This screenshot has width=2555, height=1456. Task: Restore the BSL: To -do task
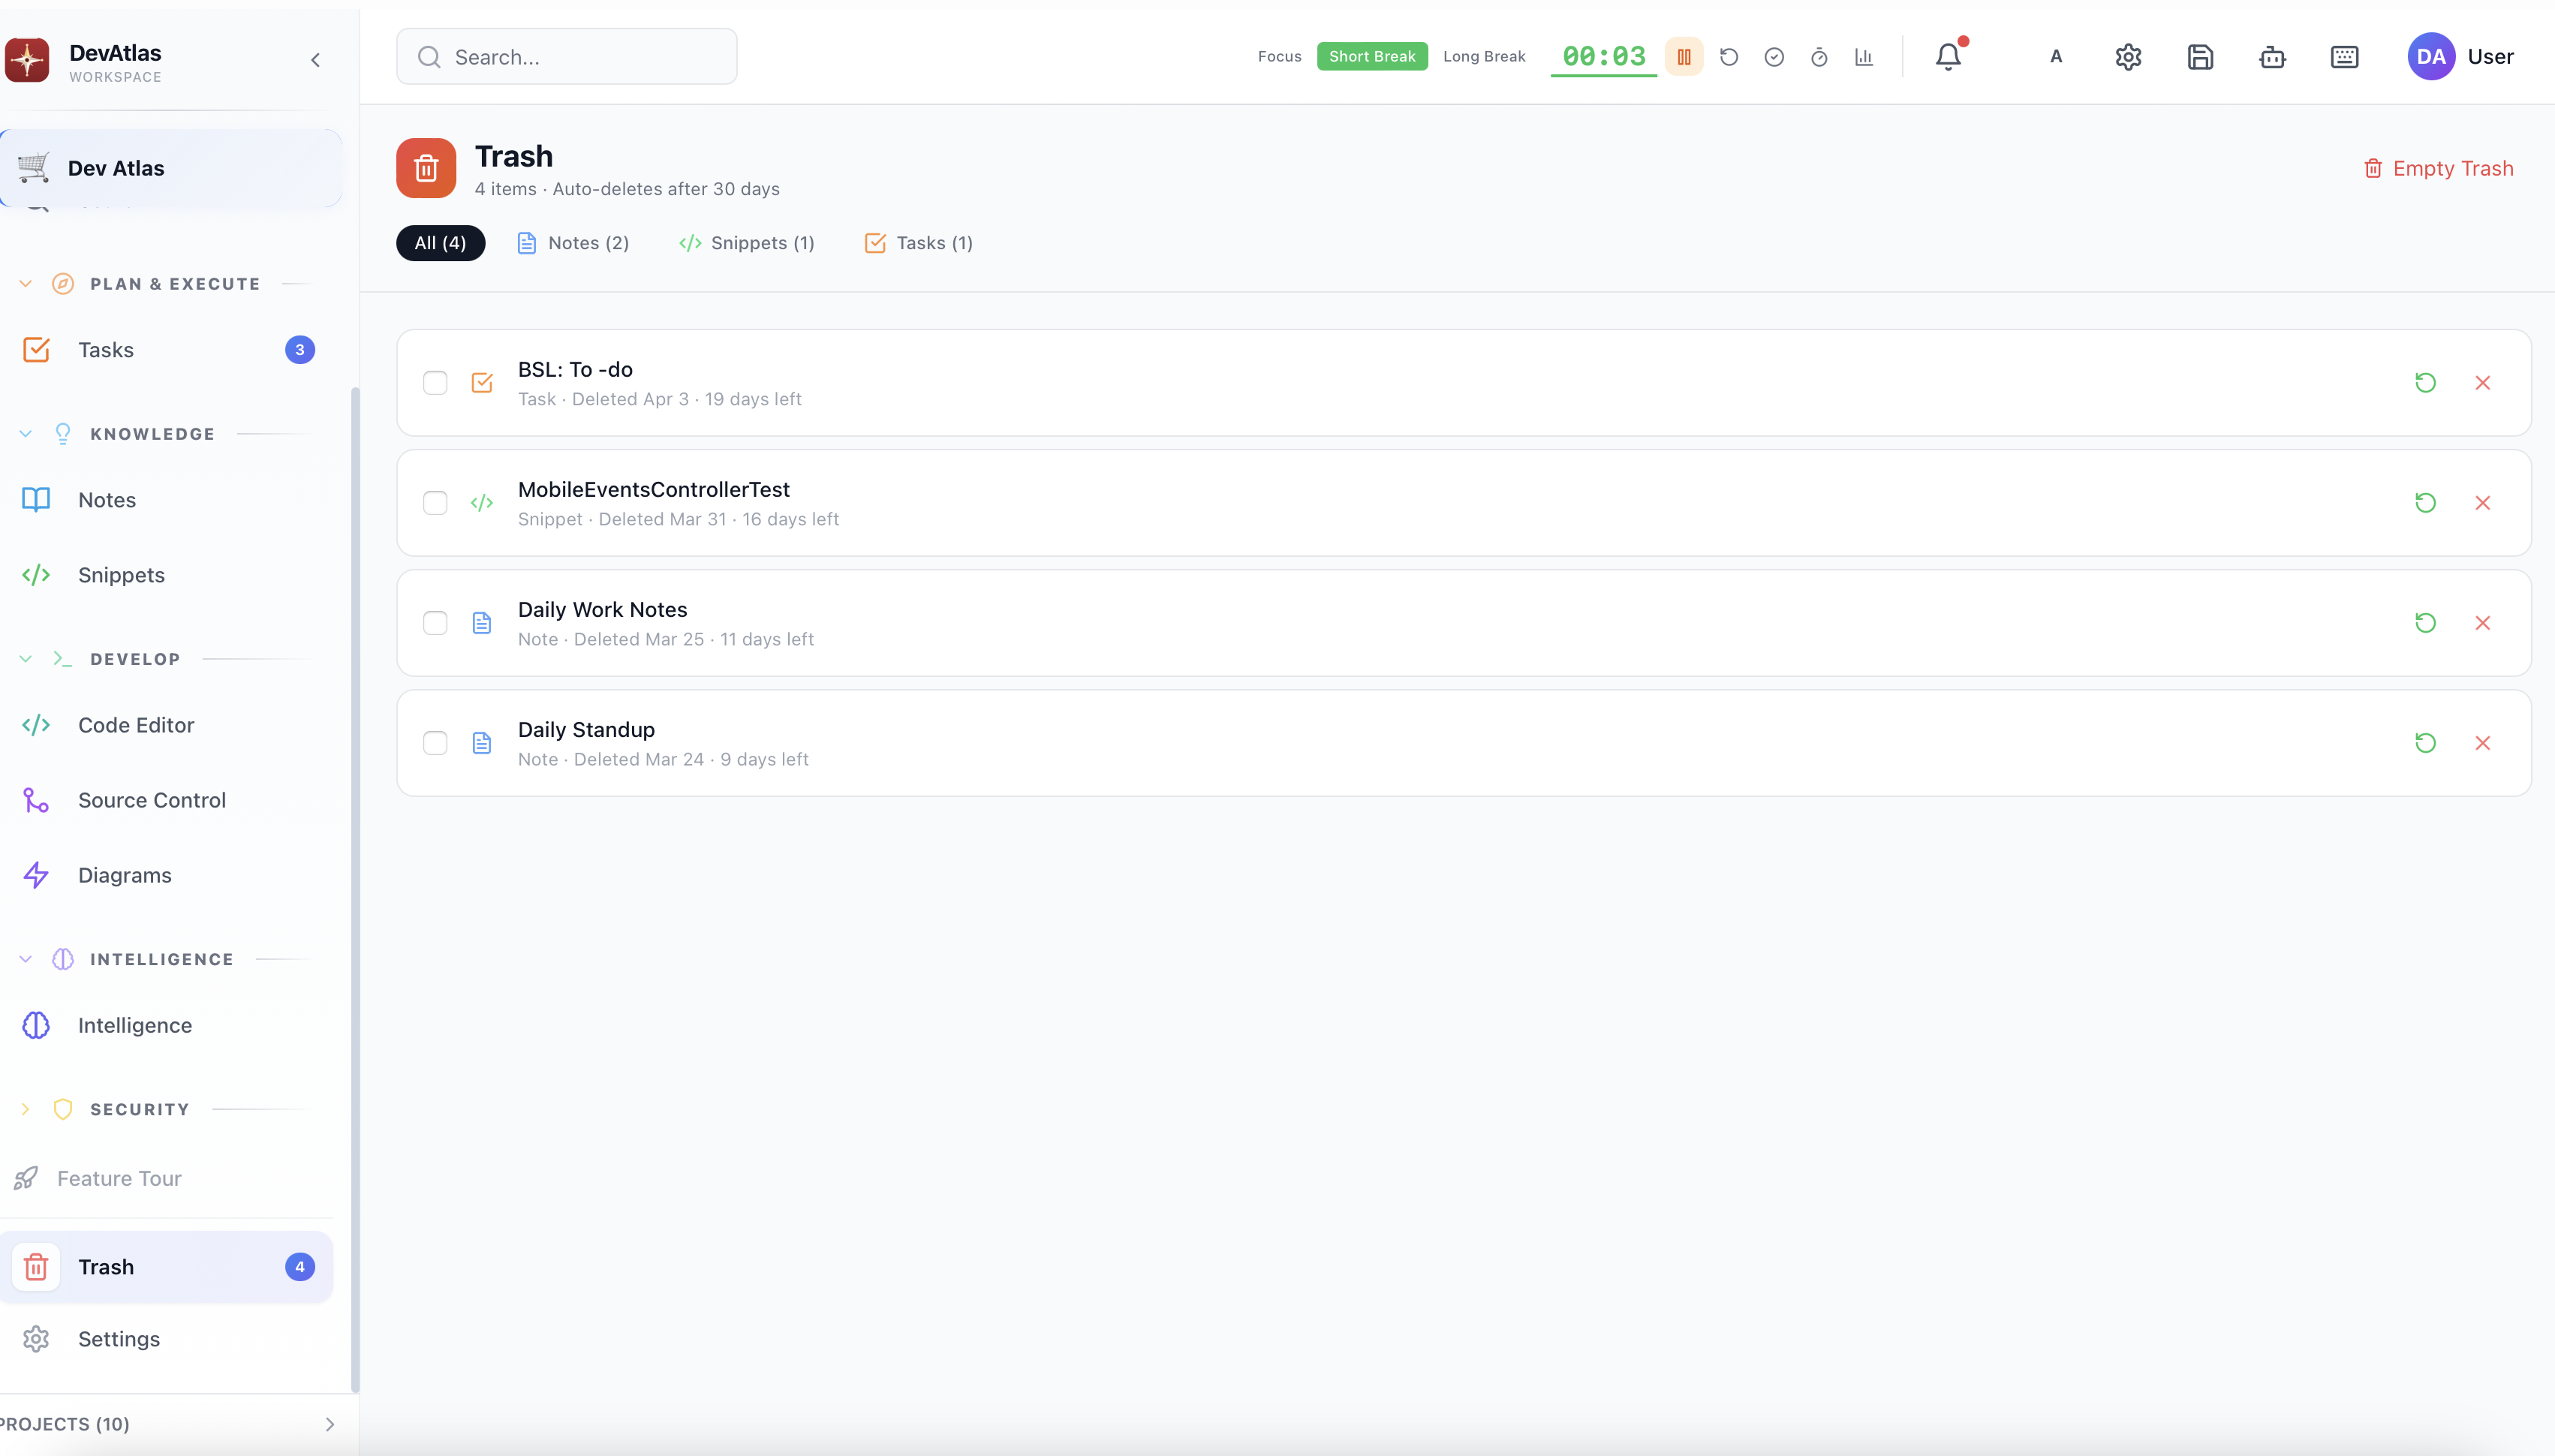2425,383
